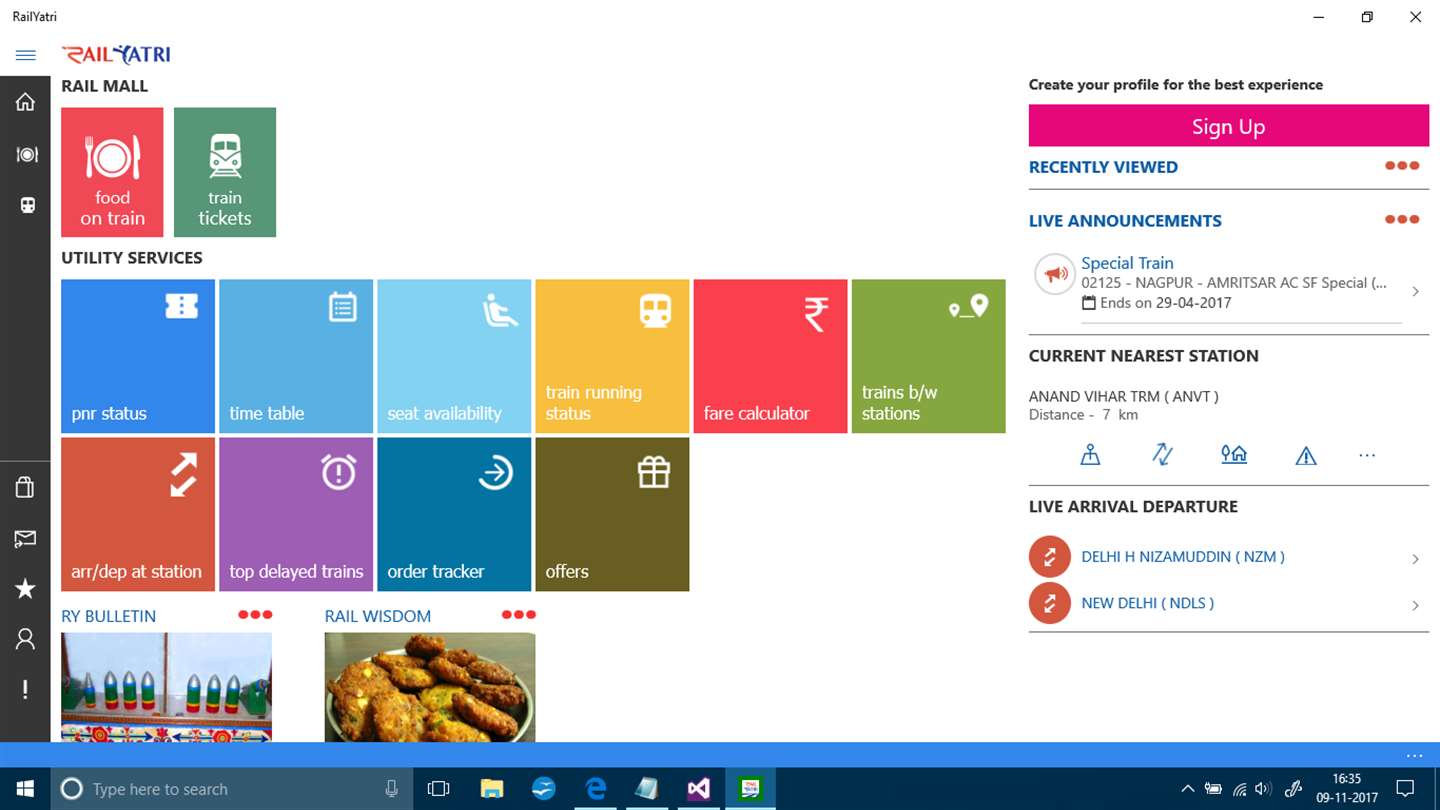
Task: Click the New Delhi arrival departure red icon
Action: (x=1050, y=603)
